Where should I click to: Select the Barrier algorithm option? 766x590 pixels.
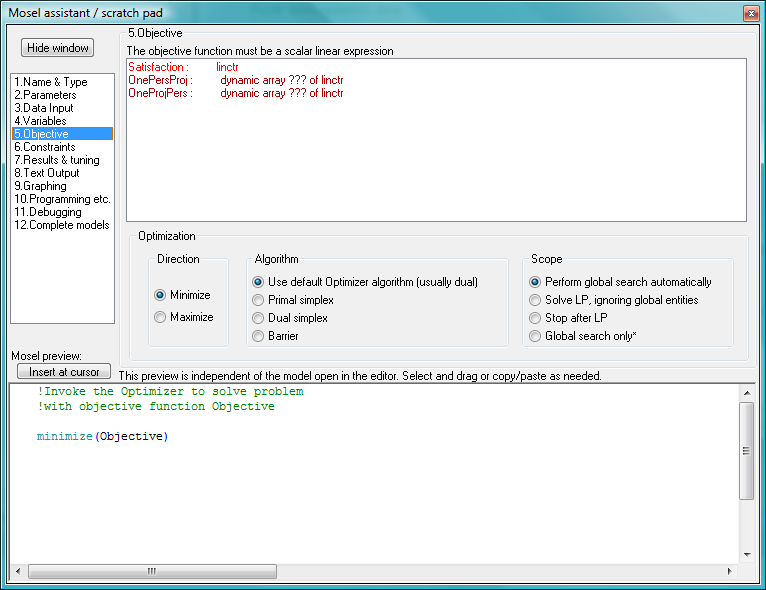[x=259, y=336]
